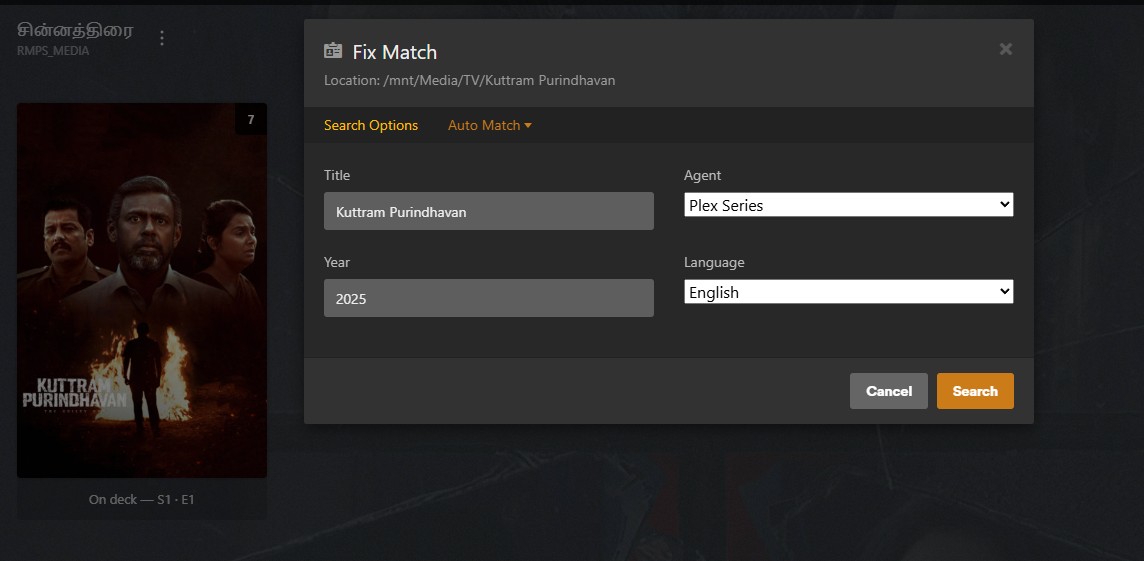1144x561 pixels.
Task: Click the On deck S1 E1 label
Action: click(x=142, y=499)
